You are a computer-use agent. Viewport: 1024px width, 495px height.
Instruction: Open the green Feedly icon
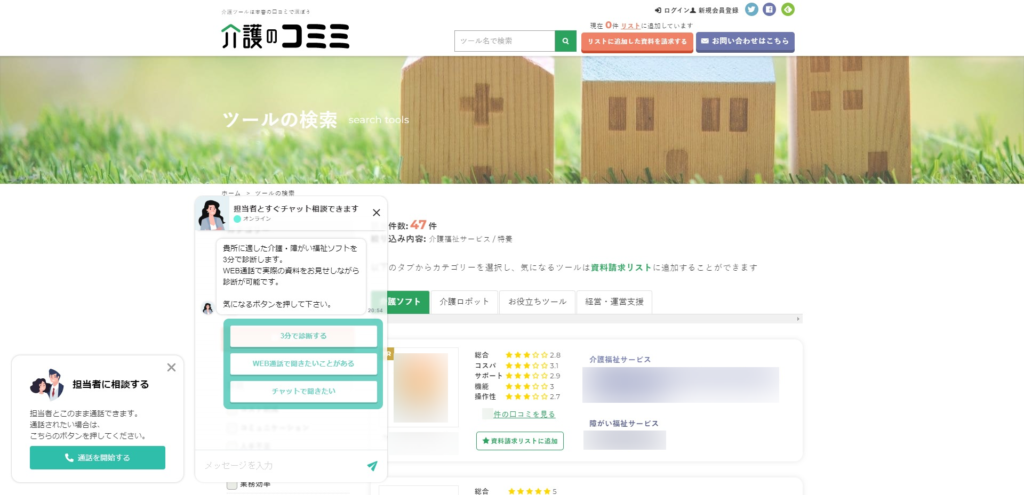click(788, 10)
